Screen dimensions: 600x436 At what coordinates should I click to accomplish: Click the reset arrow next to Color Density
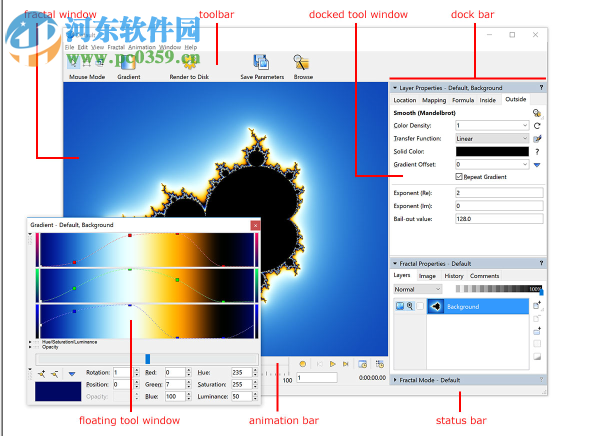[537, 126]
